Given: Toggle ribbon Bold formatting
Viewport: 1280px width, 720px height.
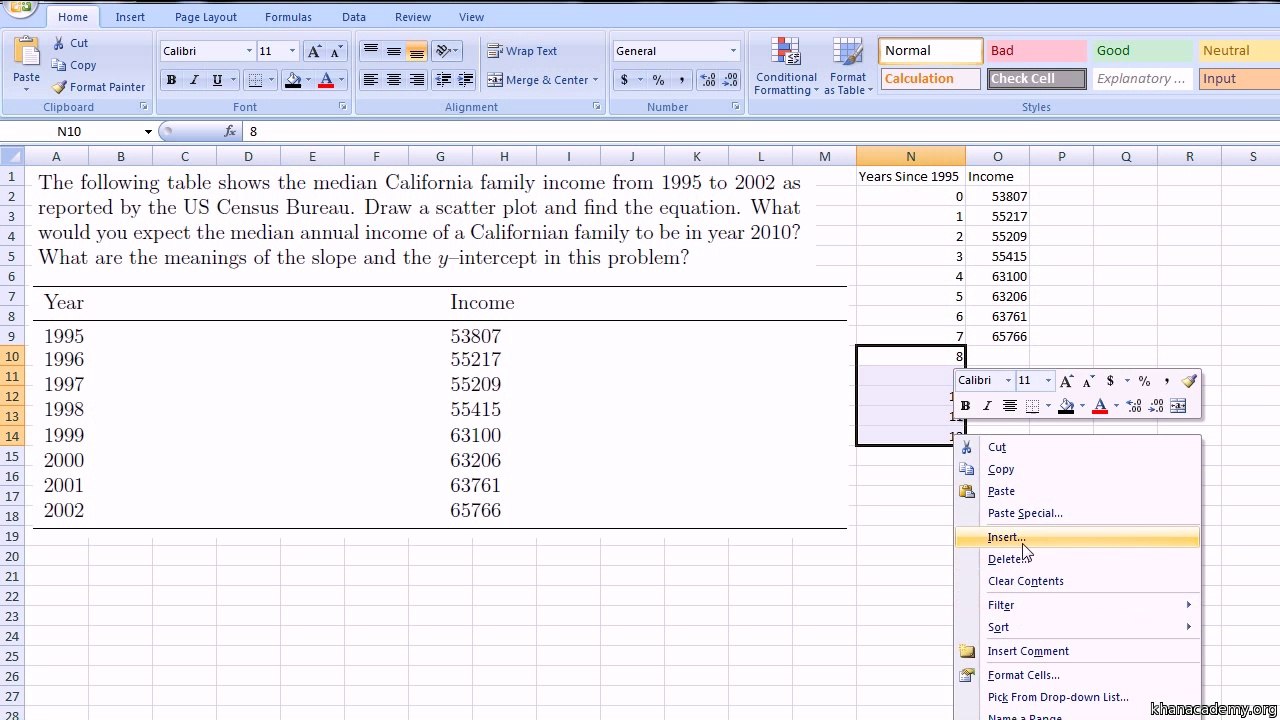Looking at the screenshot, I should click(x=171, y=80).
